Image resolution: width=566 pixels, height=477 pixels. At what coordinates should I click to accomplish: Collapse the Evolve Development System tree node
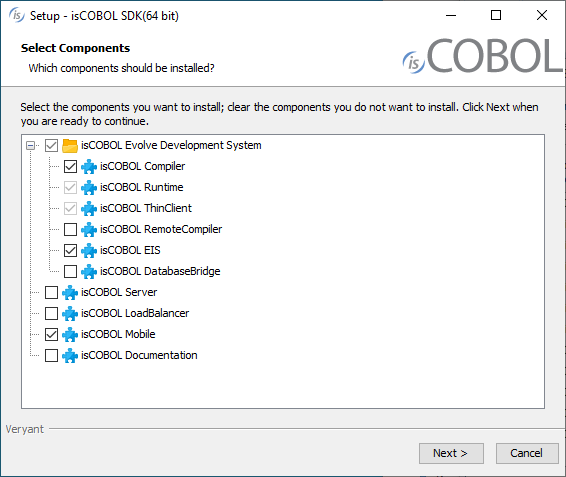(31, 146)
